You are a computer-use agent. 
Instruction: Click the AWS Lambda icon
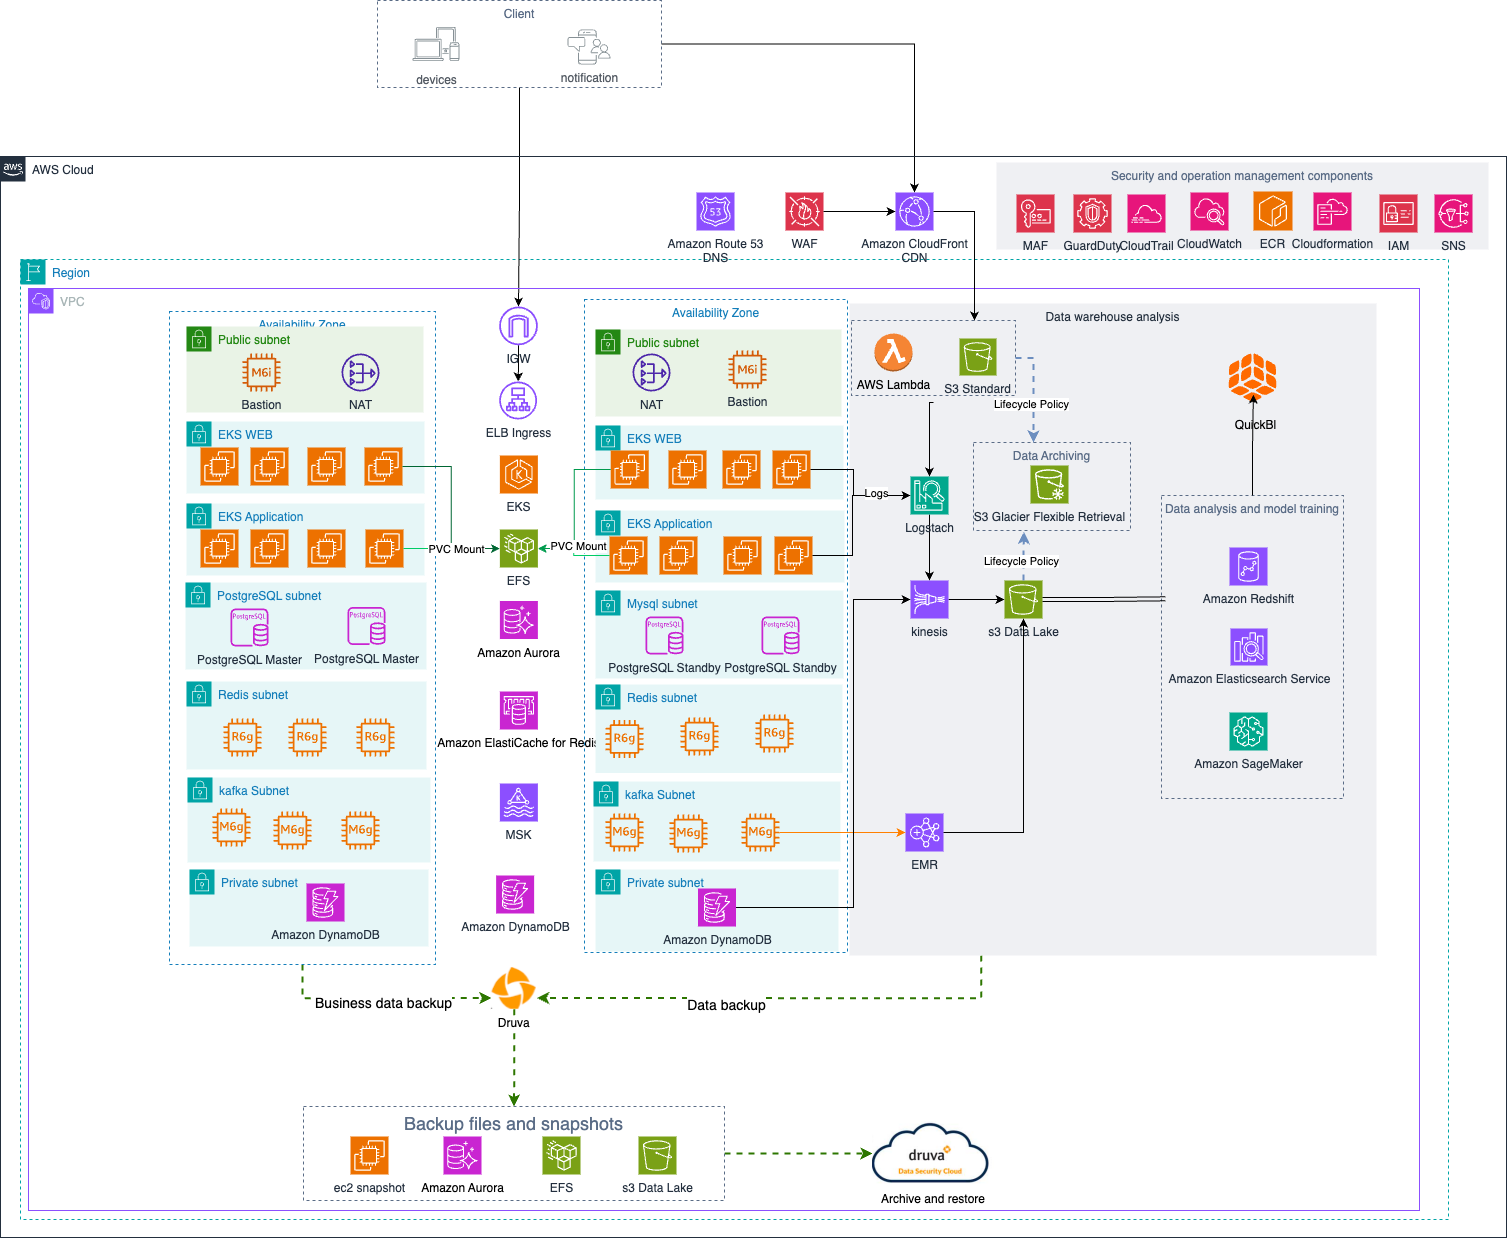[x=893, y=353]
